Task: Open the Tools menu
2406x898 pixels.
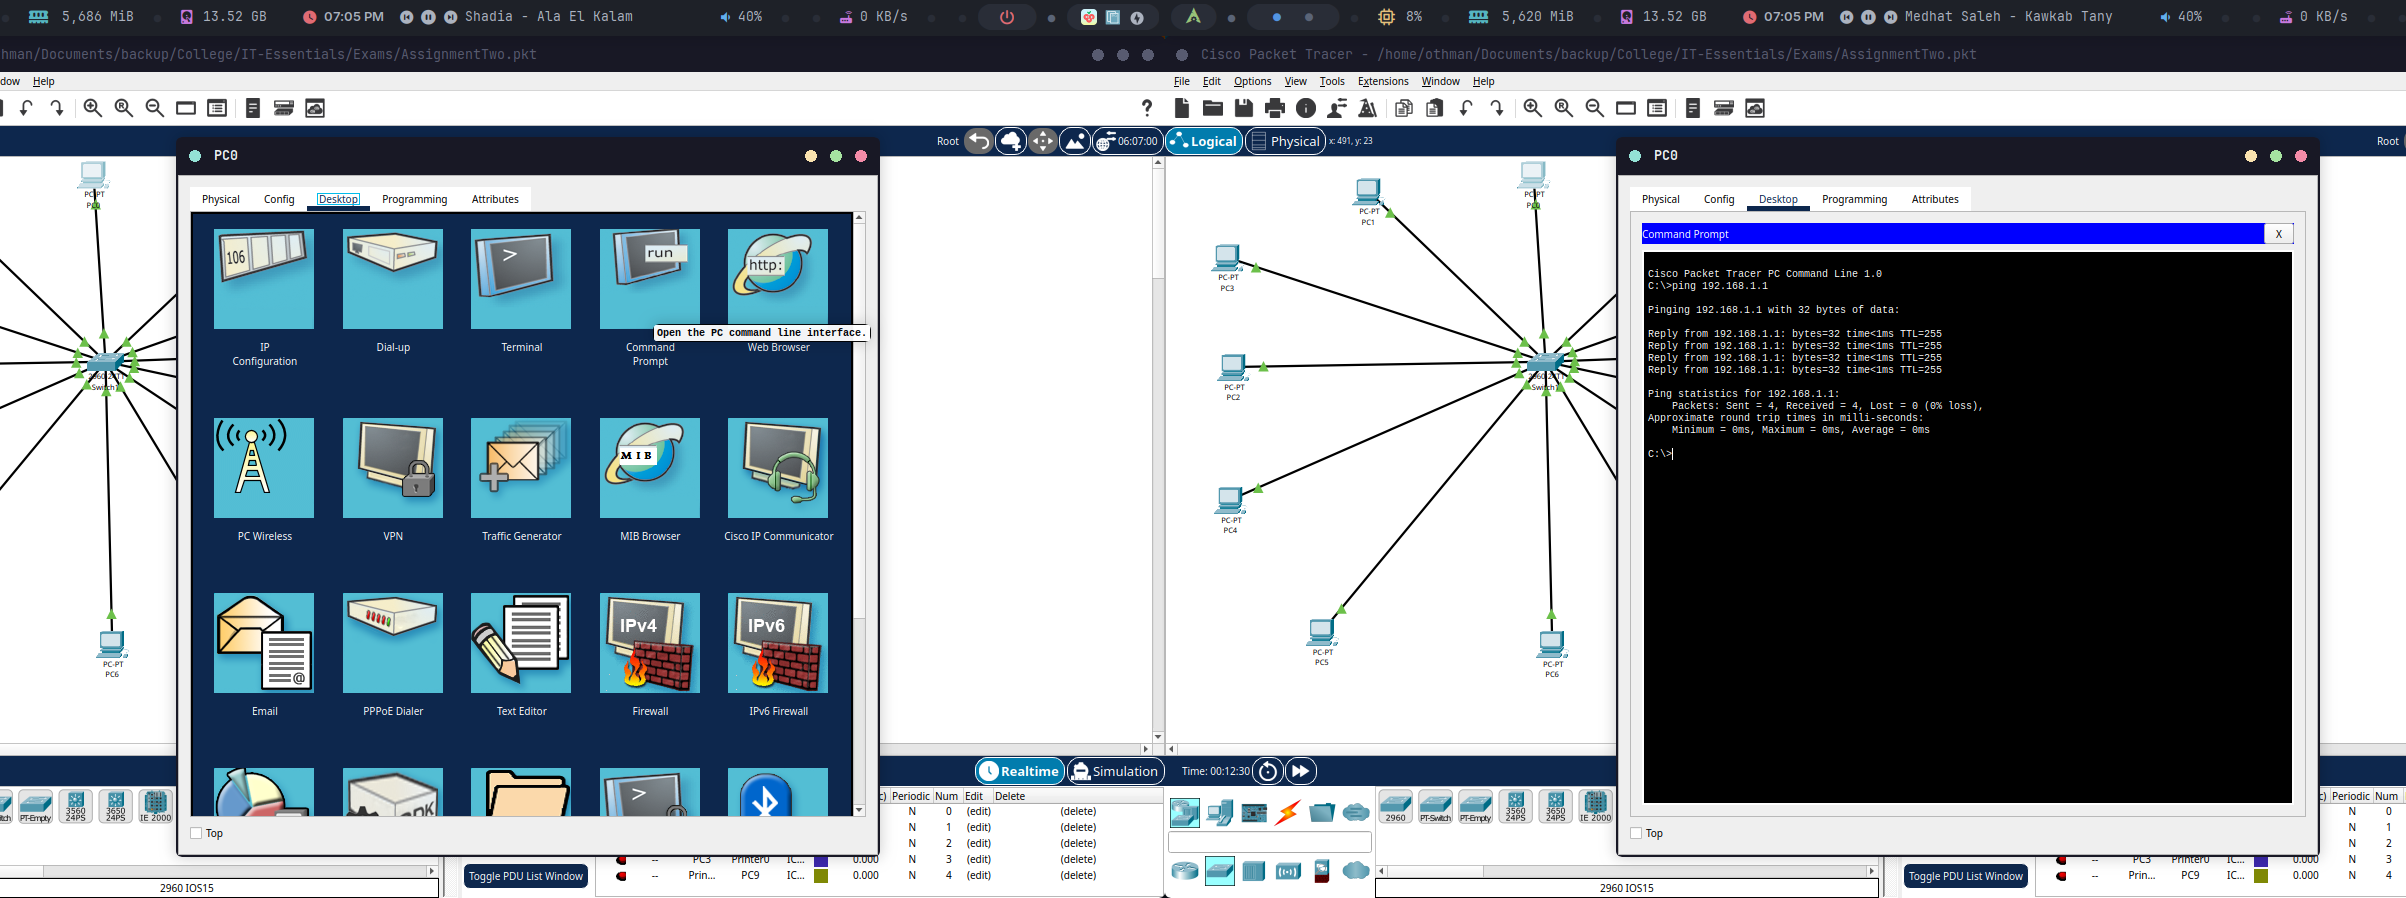Action: click(x=1331, y=81)
